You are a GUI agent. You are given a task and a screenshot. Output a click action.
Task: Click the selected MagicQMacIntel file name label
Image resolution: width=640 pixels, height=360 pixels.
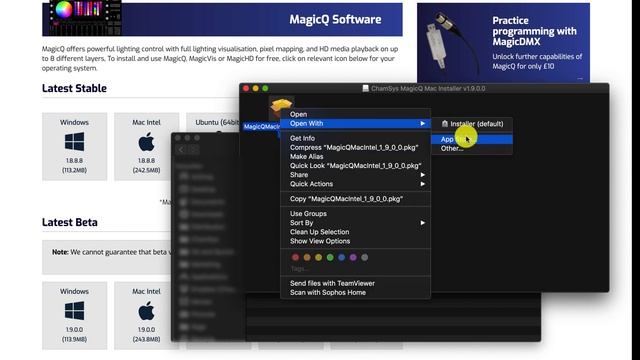pyautogui.click(x=262, y=127)
